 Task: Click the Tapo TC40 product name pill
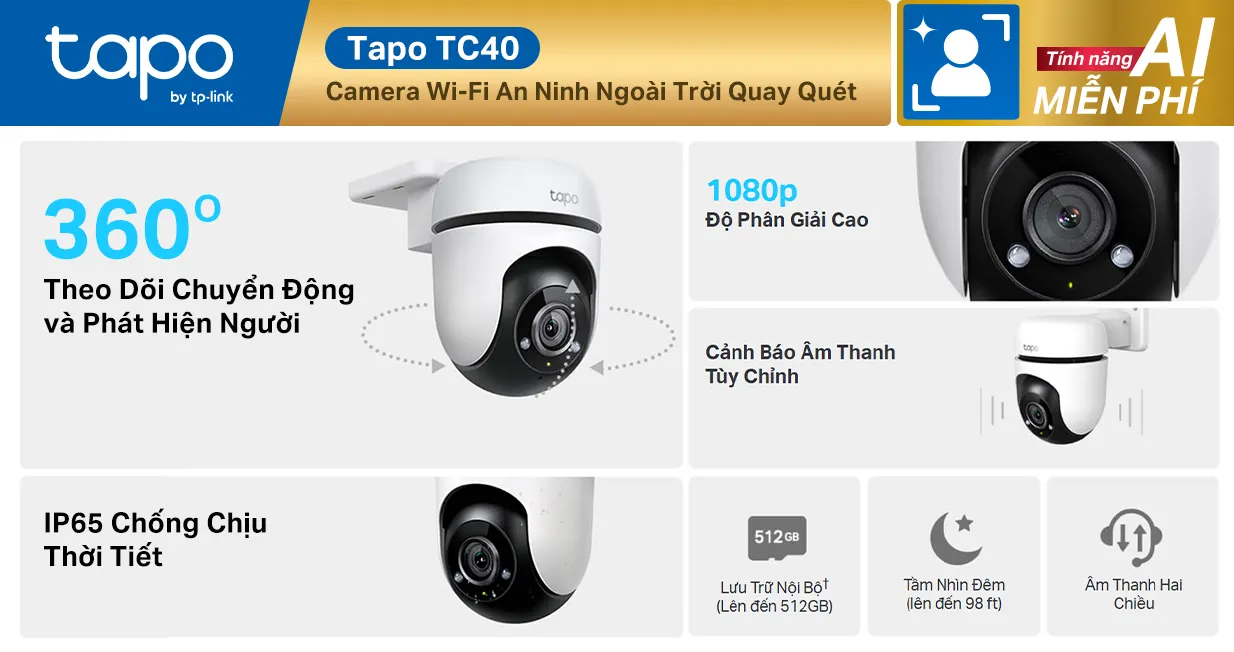433,48
